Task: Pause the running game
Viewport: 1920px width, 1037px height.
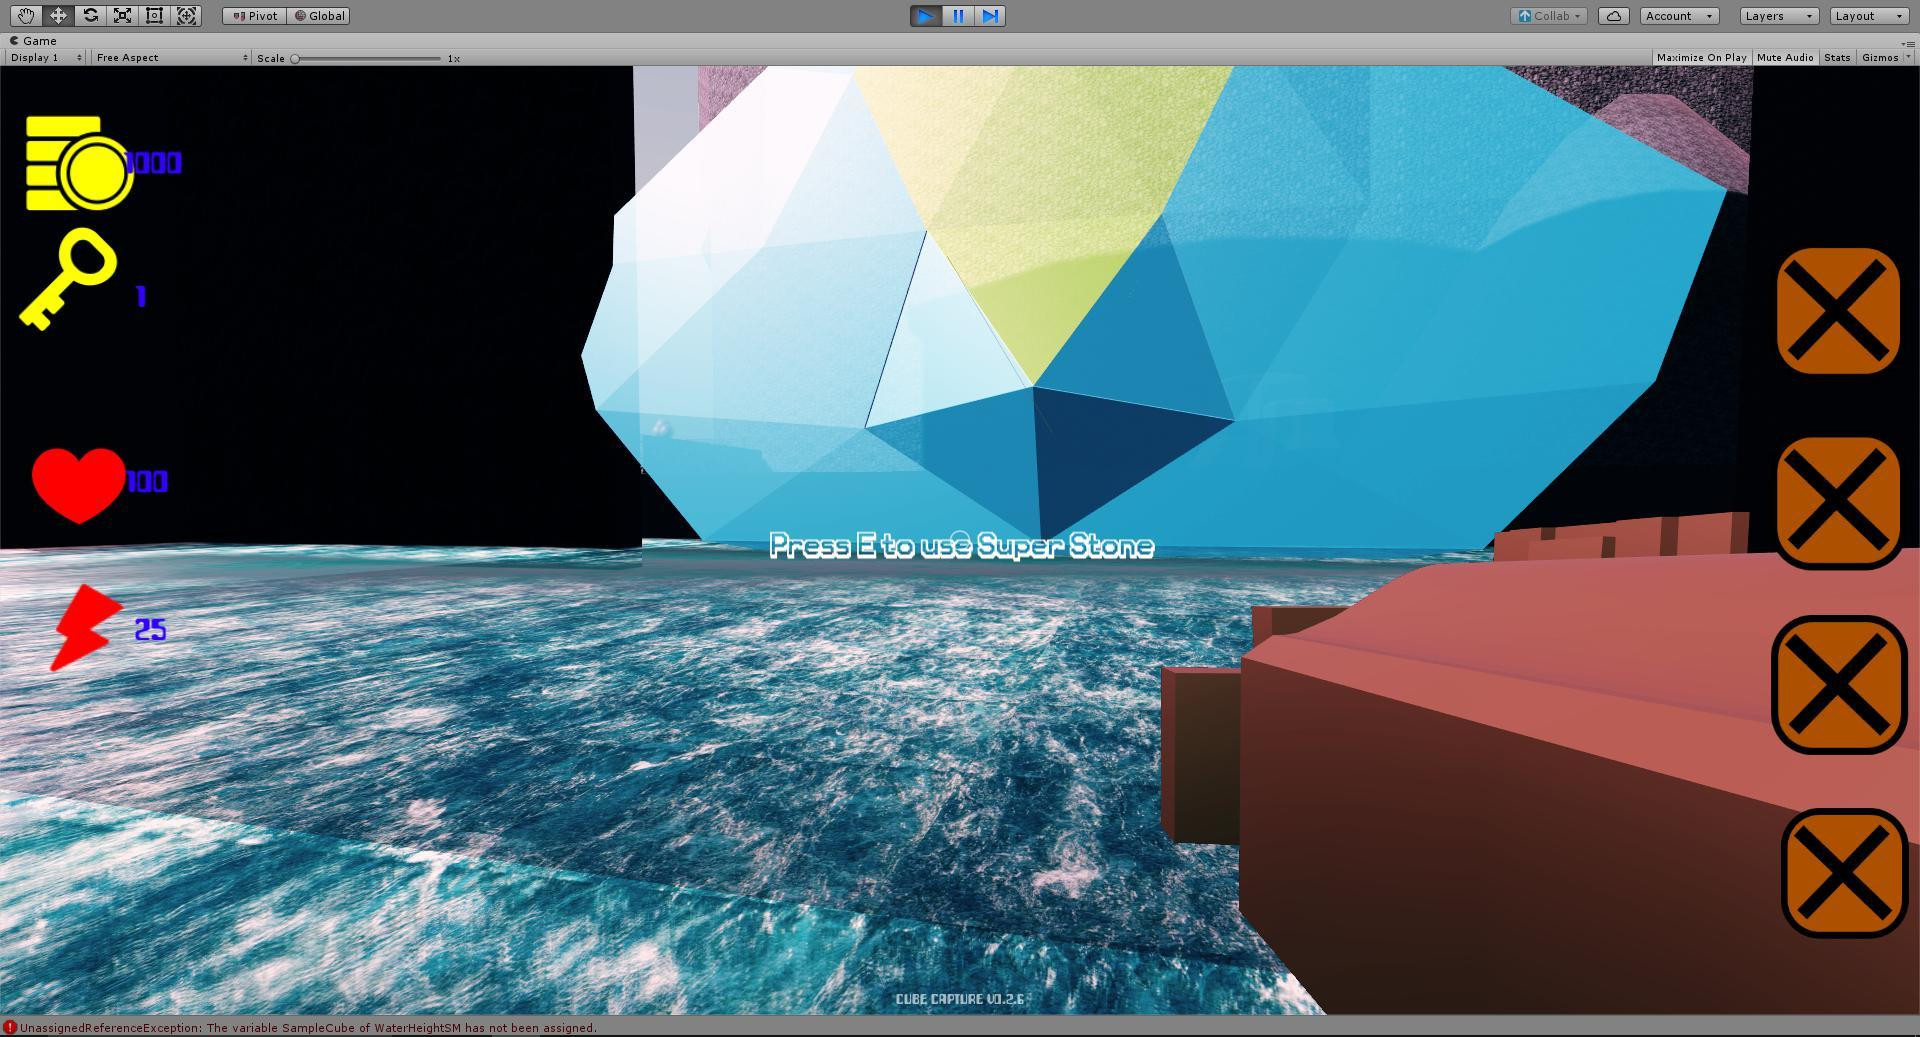Action: click(958, 16)
